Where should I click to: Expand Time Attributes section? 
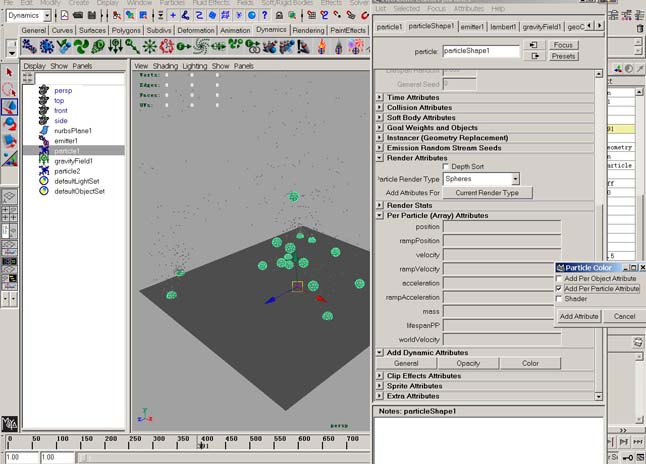click(x=379, y=97)
